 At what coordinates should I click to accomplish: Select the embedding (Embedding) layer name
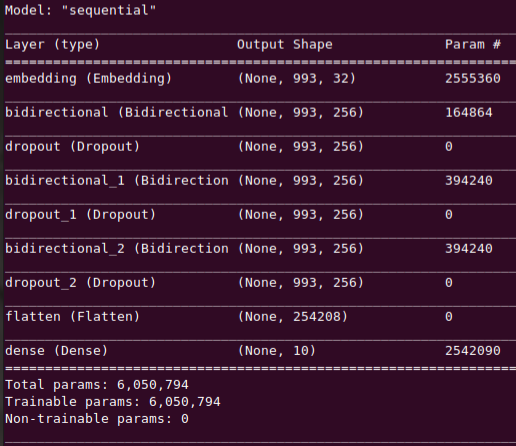point(88,79)
